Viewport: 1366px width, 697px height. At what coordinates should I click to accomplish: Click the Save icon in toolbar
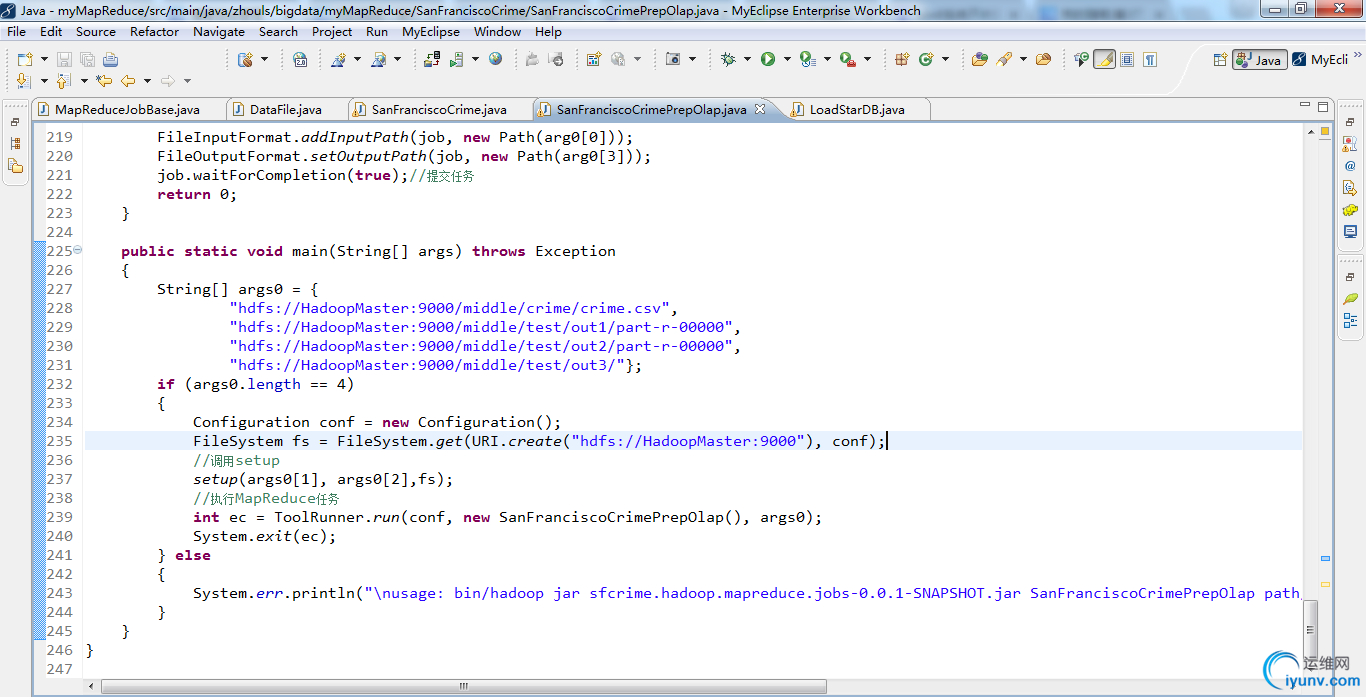tap(64, 59)
